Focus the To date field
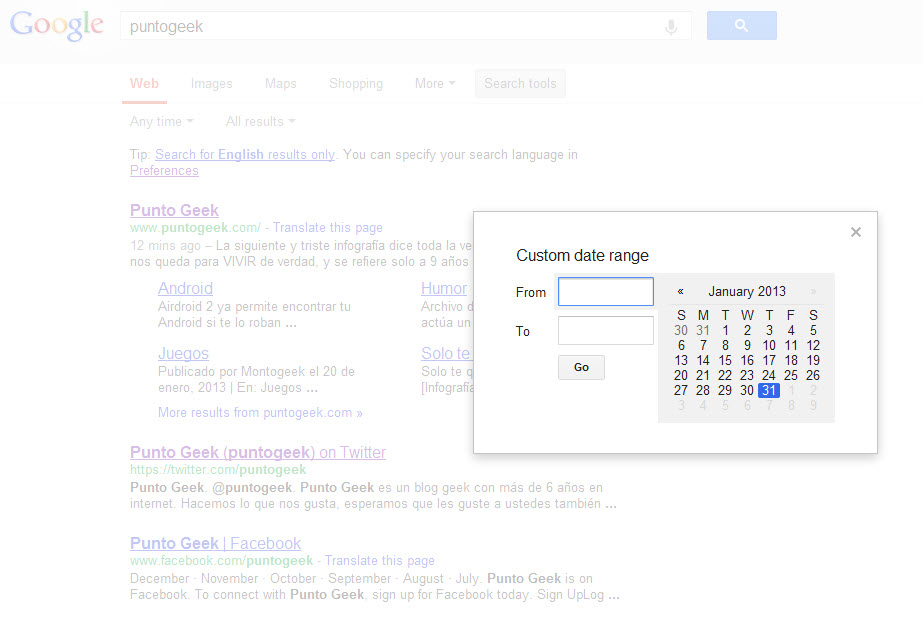 (606, 331)
